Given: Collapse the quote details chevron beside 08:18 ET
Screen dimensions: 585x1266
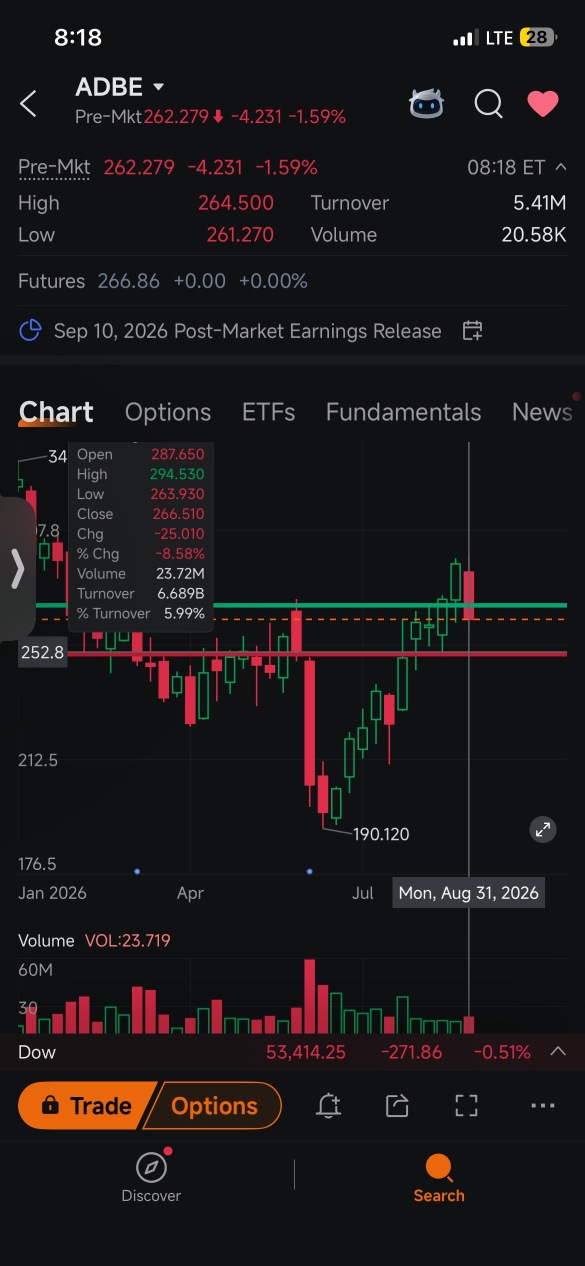Looking at the screenshot, I should pos(561,167).
